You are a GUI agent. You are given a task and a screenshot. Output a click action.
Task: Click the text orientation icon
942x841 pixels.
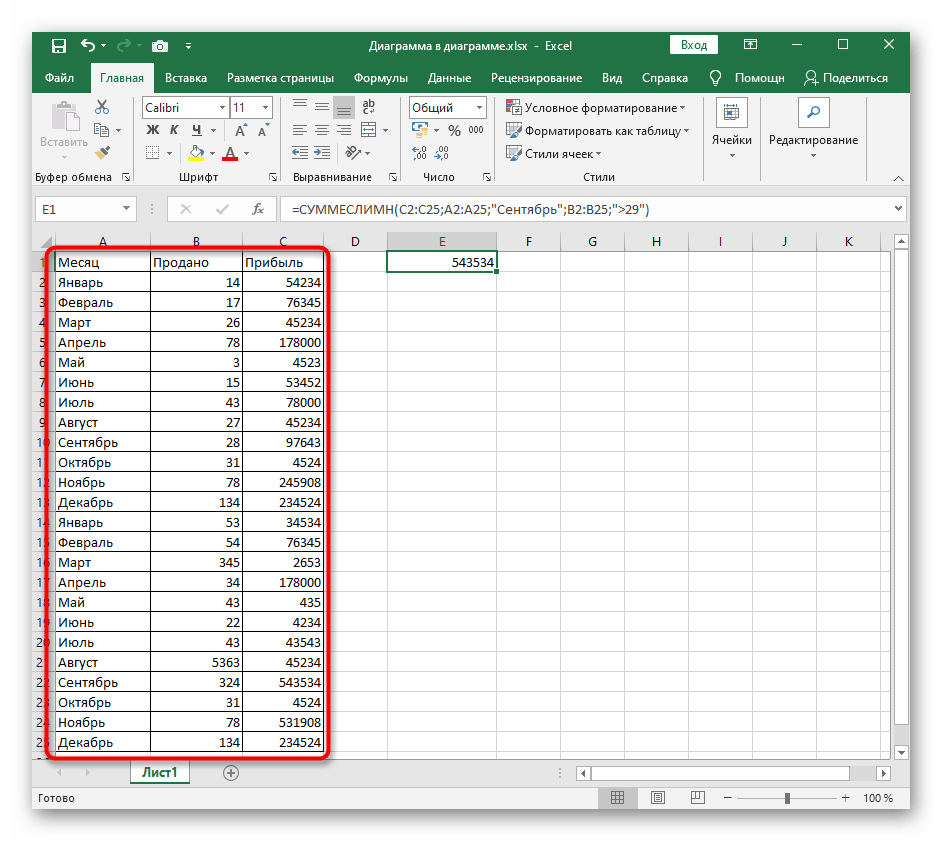[353, 153]
